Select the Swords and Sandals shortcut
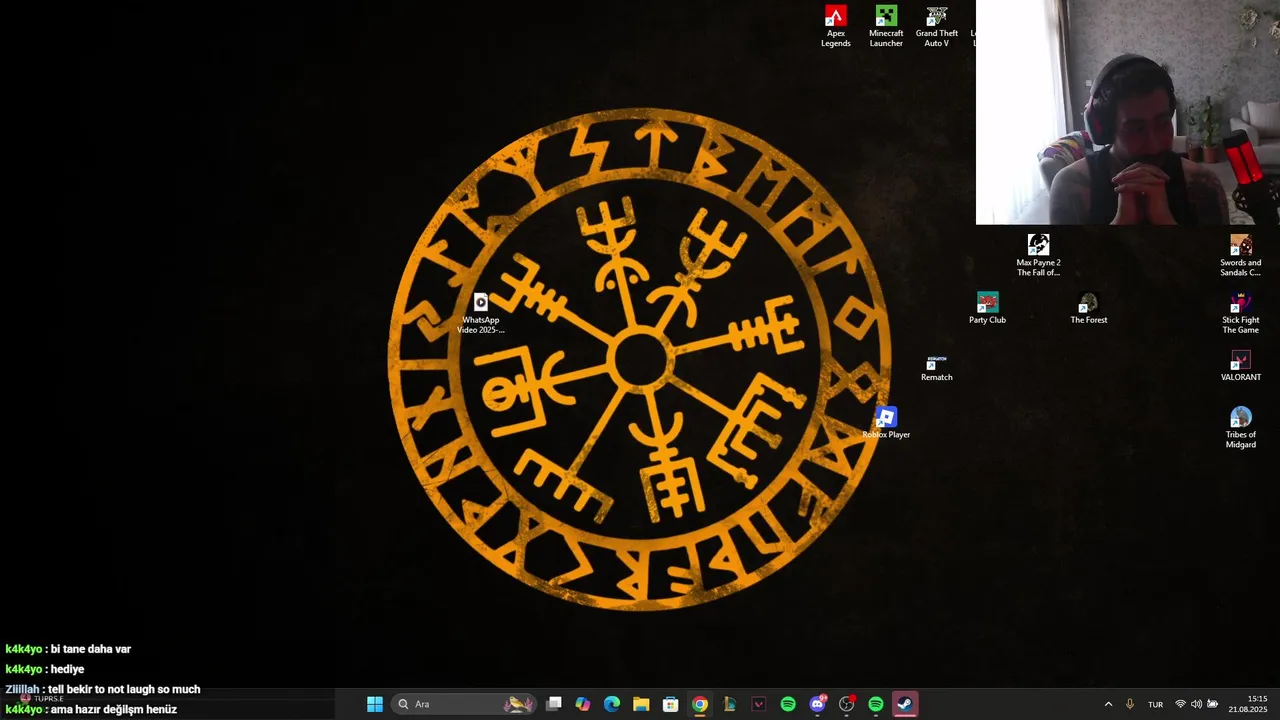Screen dimensions: 1280x720 [1240, 255]
